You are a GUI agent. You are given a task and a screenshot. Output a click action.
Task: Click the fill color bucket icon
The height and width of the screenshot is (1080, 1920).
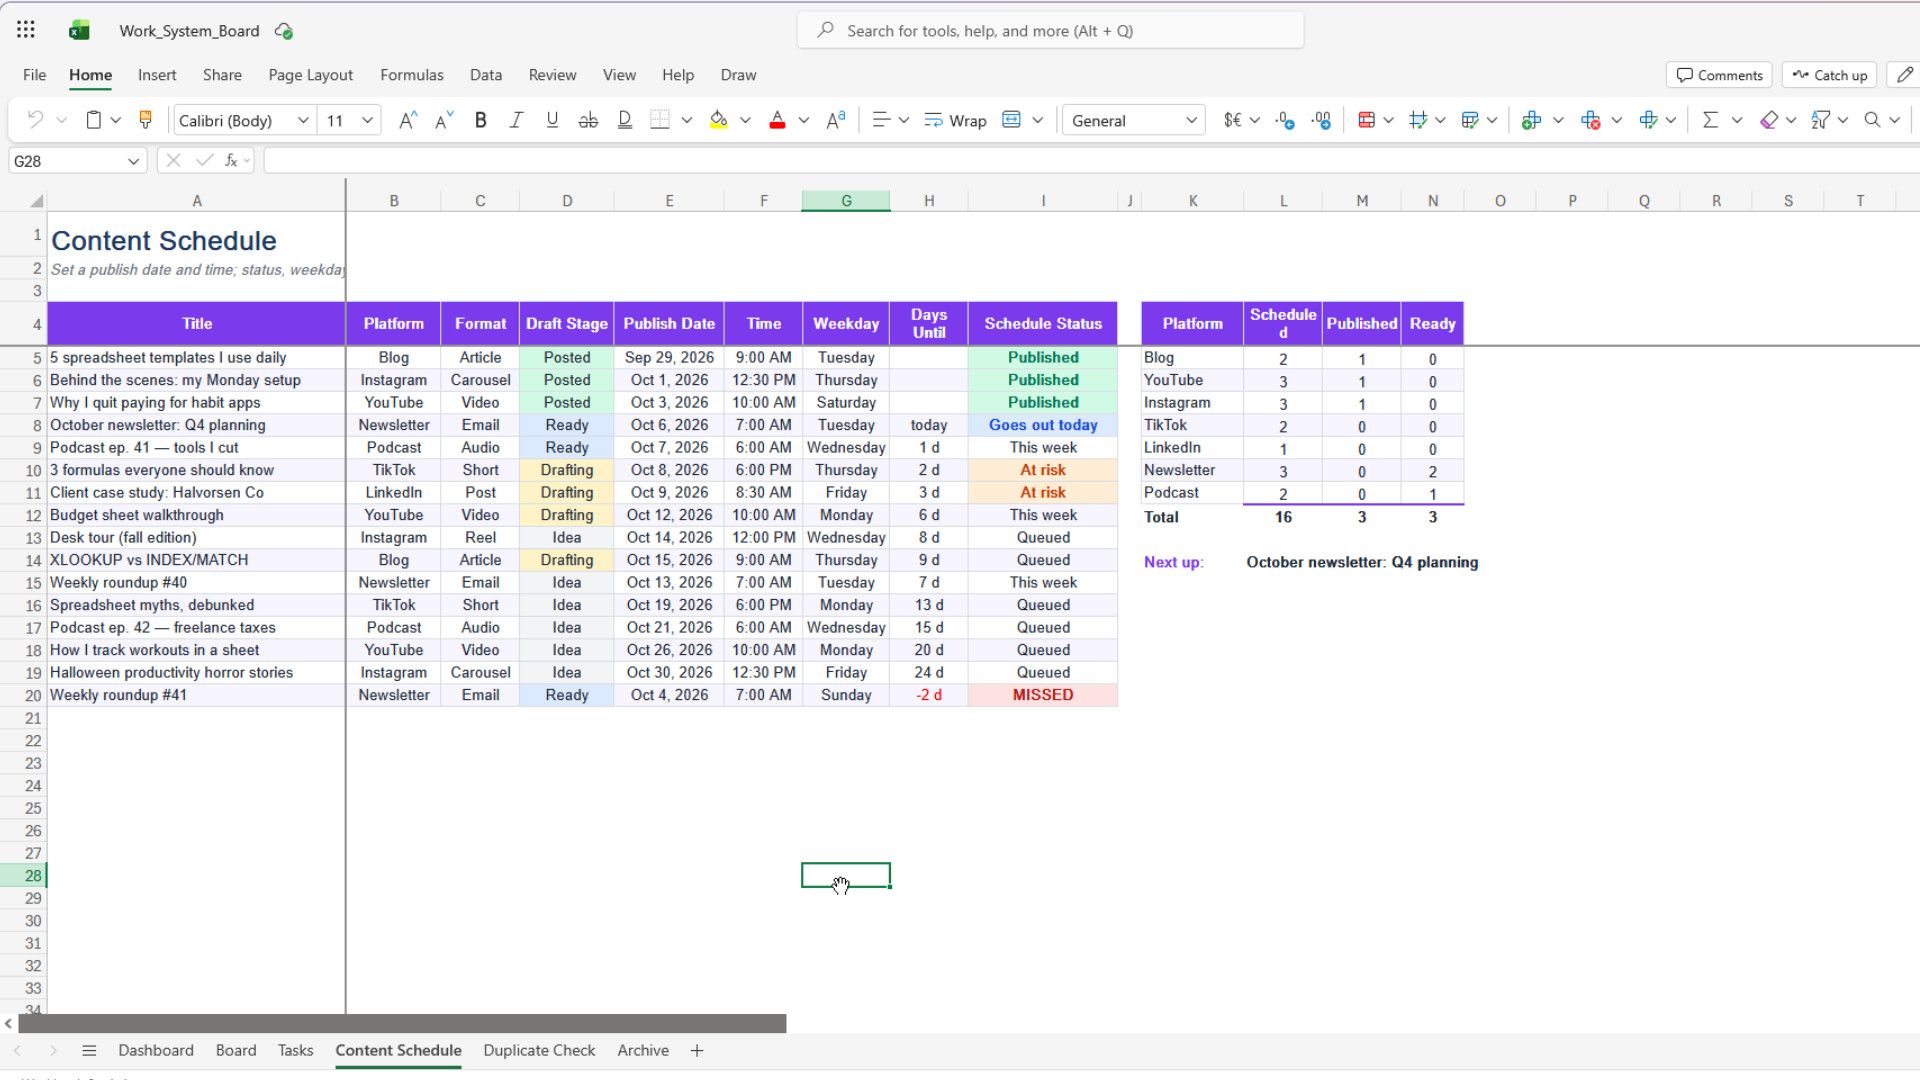pos(718,120)
